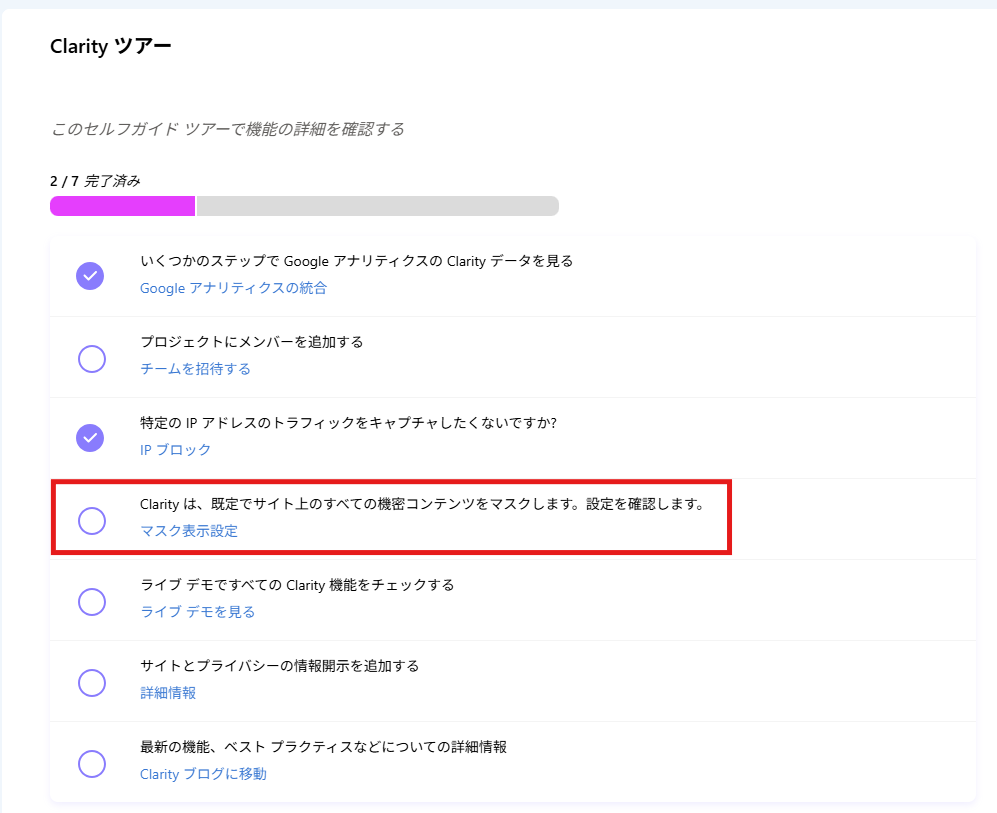
Task: Select text 特定の IP アドレスのトラフィック question
Action: [x=348, y=423]
